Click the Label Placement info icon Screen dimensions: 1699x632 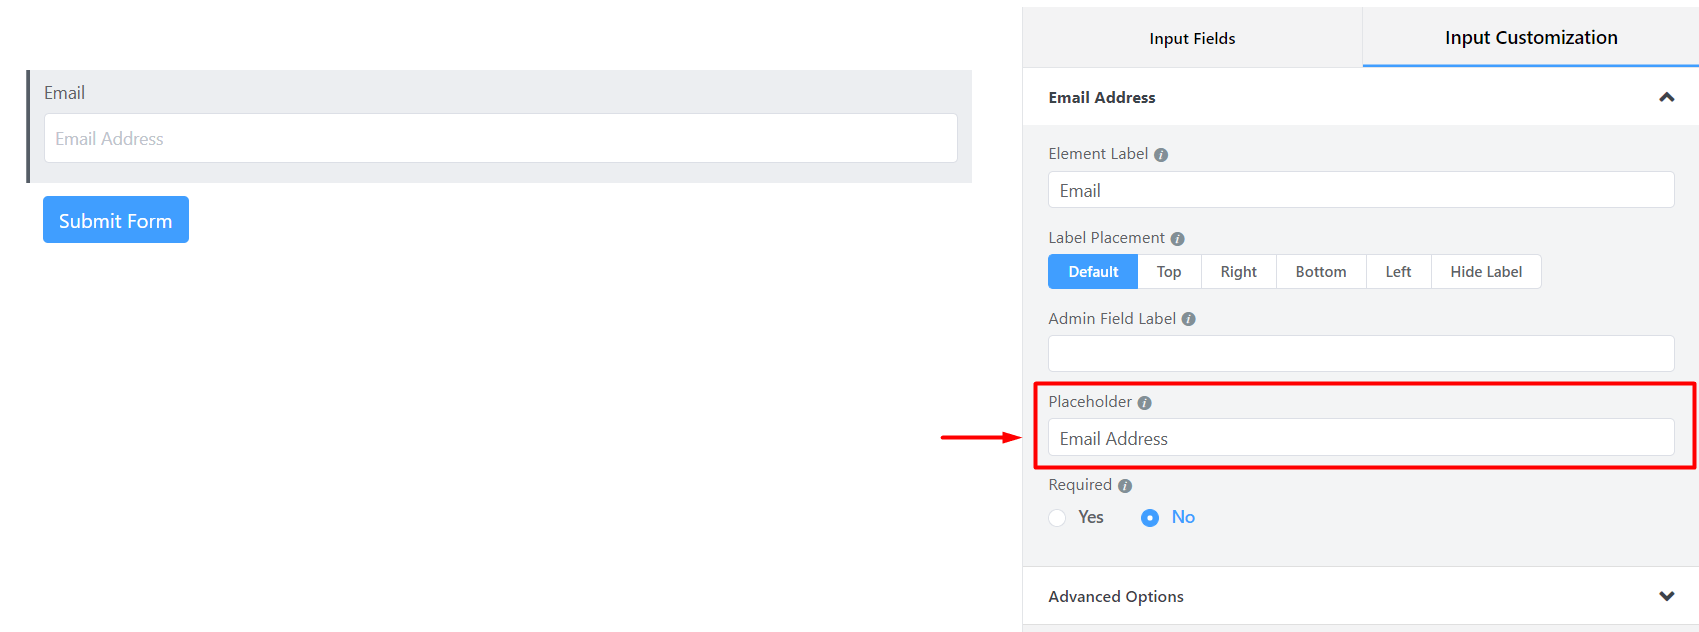pos(1177,239)
